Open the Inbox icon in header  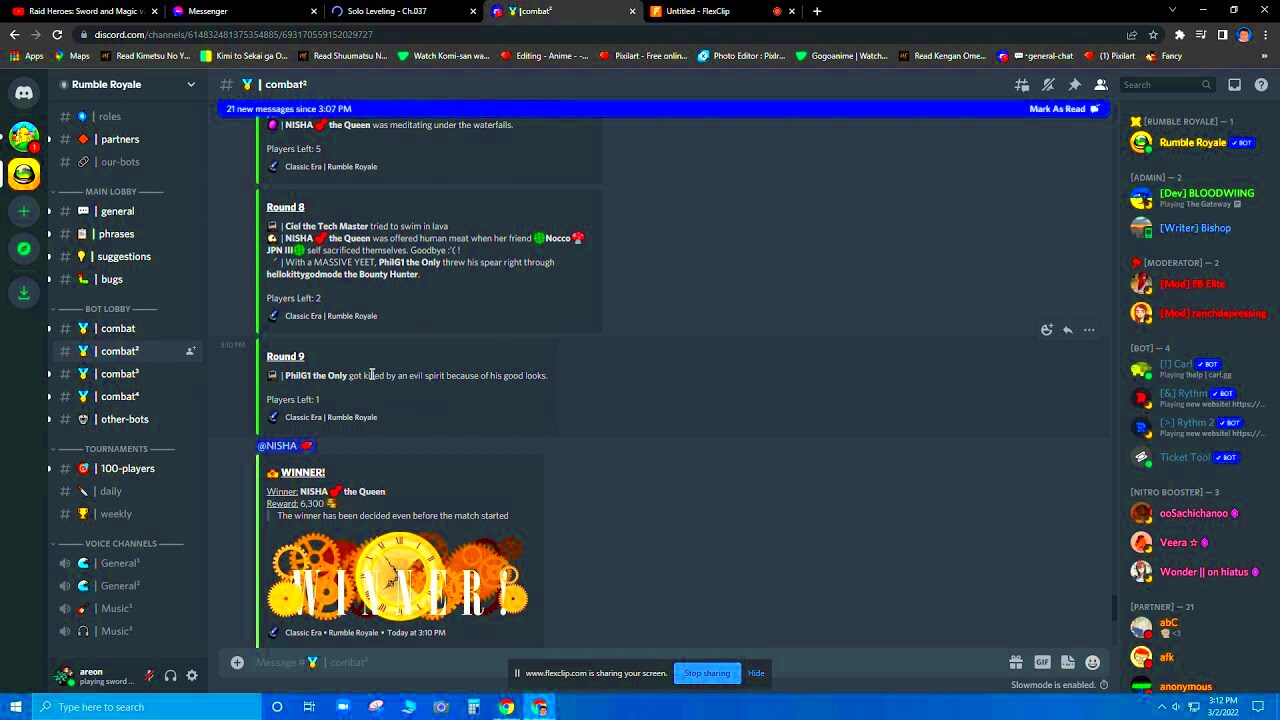coord(1234,85)
